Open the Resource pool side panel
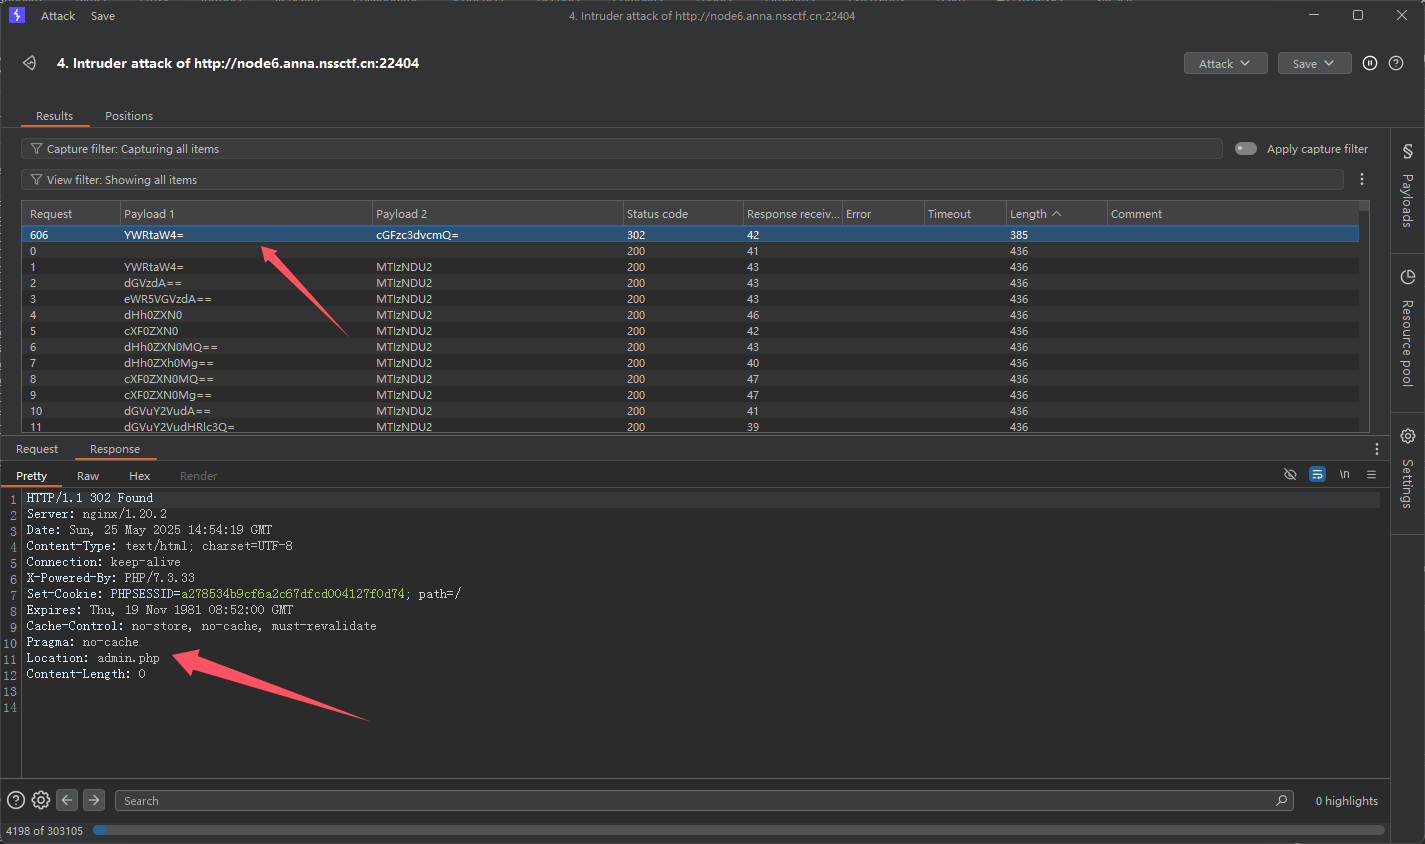The image size is (1425, 844). pyautogui.click(x=1407, y=328)
